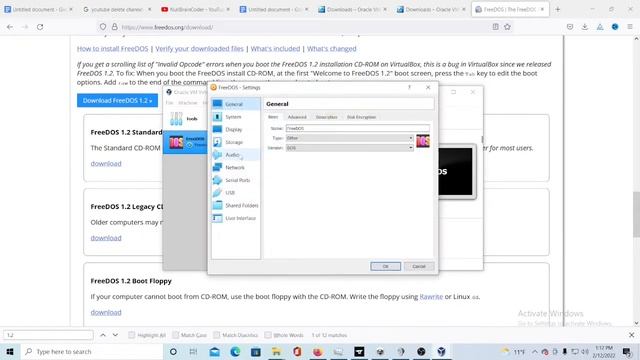Viewport: 640px width, 360px height.
Task: Click the page vertical scrollbar thumb
Action: tap(636, 214)
